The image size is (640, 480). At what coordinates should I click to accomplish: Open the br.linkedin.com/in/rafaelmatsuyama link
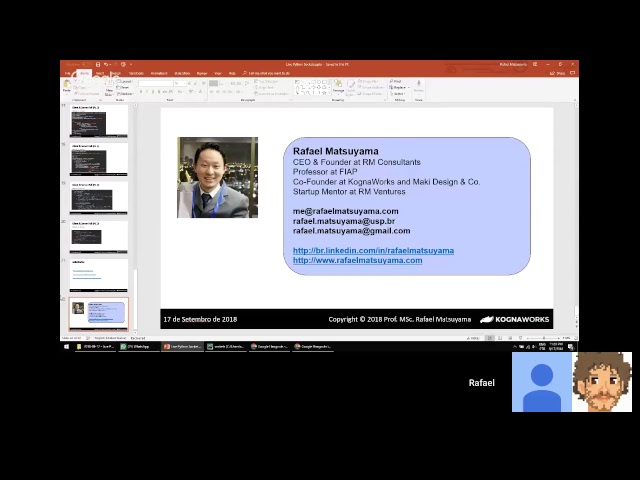tap(373, 251)
